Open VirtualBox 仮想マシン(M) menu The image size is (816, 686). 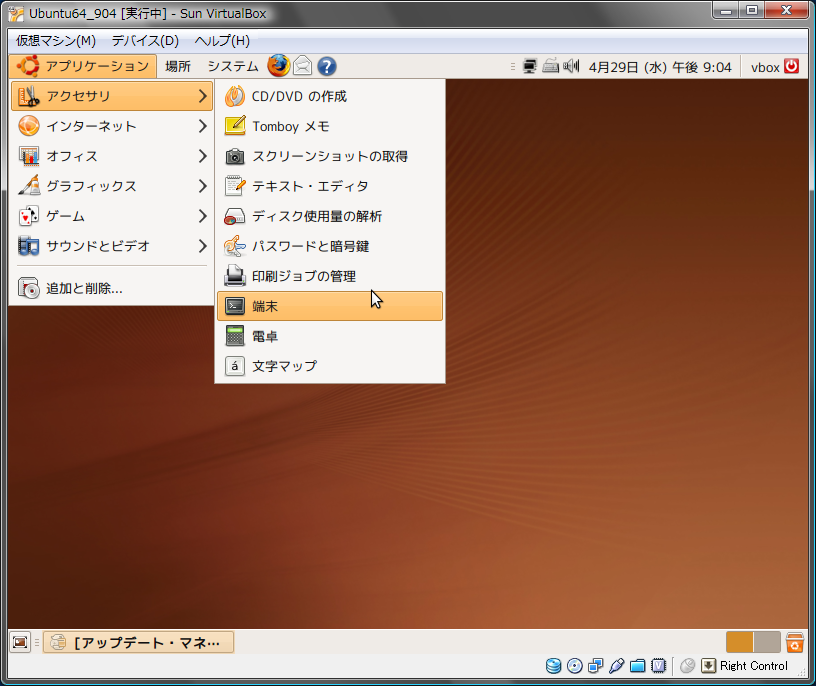56,41
